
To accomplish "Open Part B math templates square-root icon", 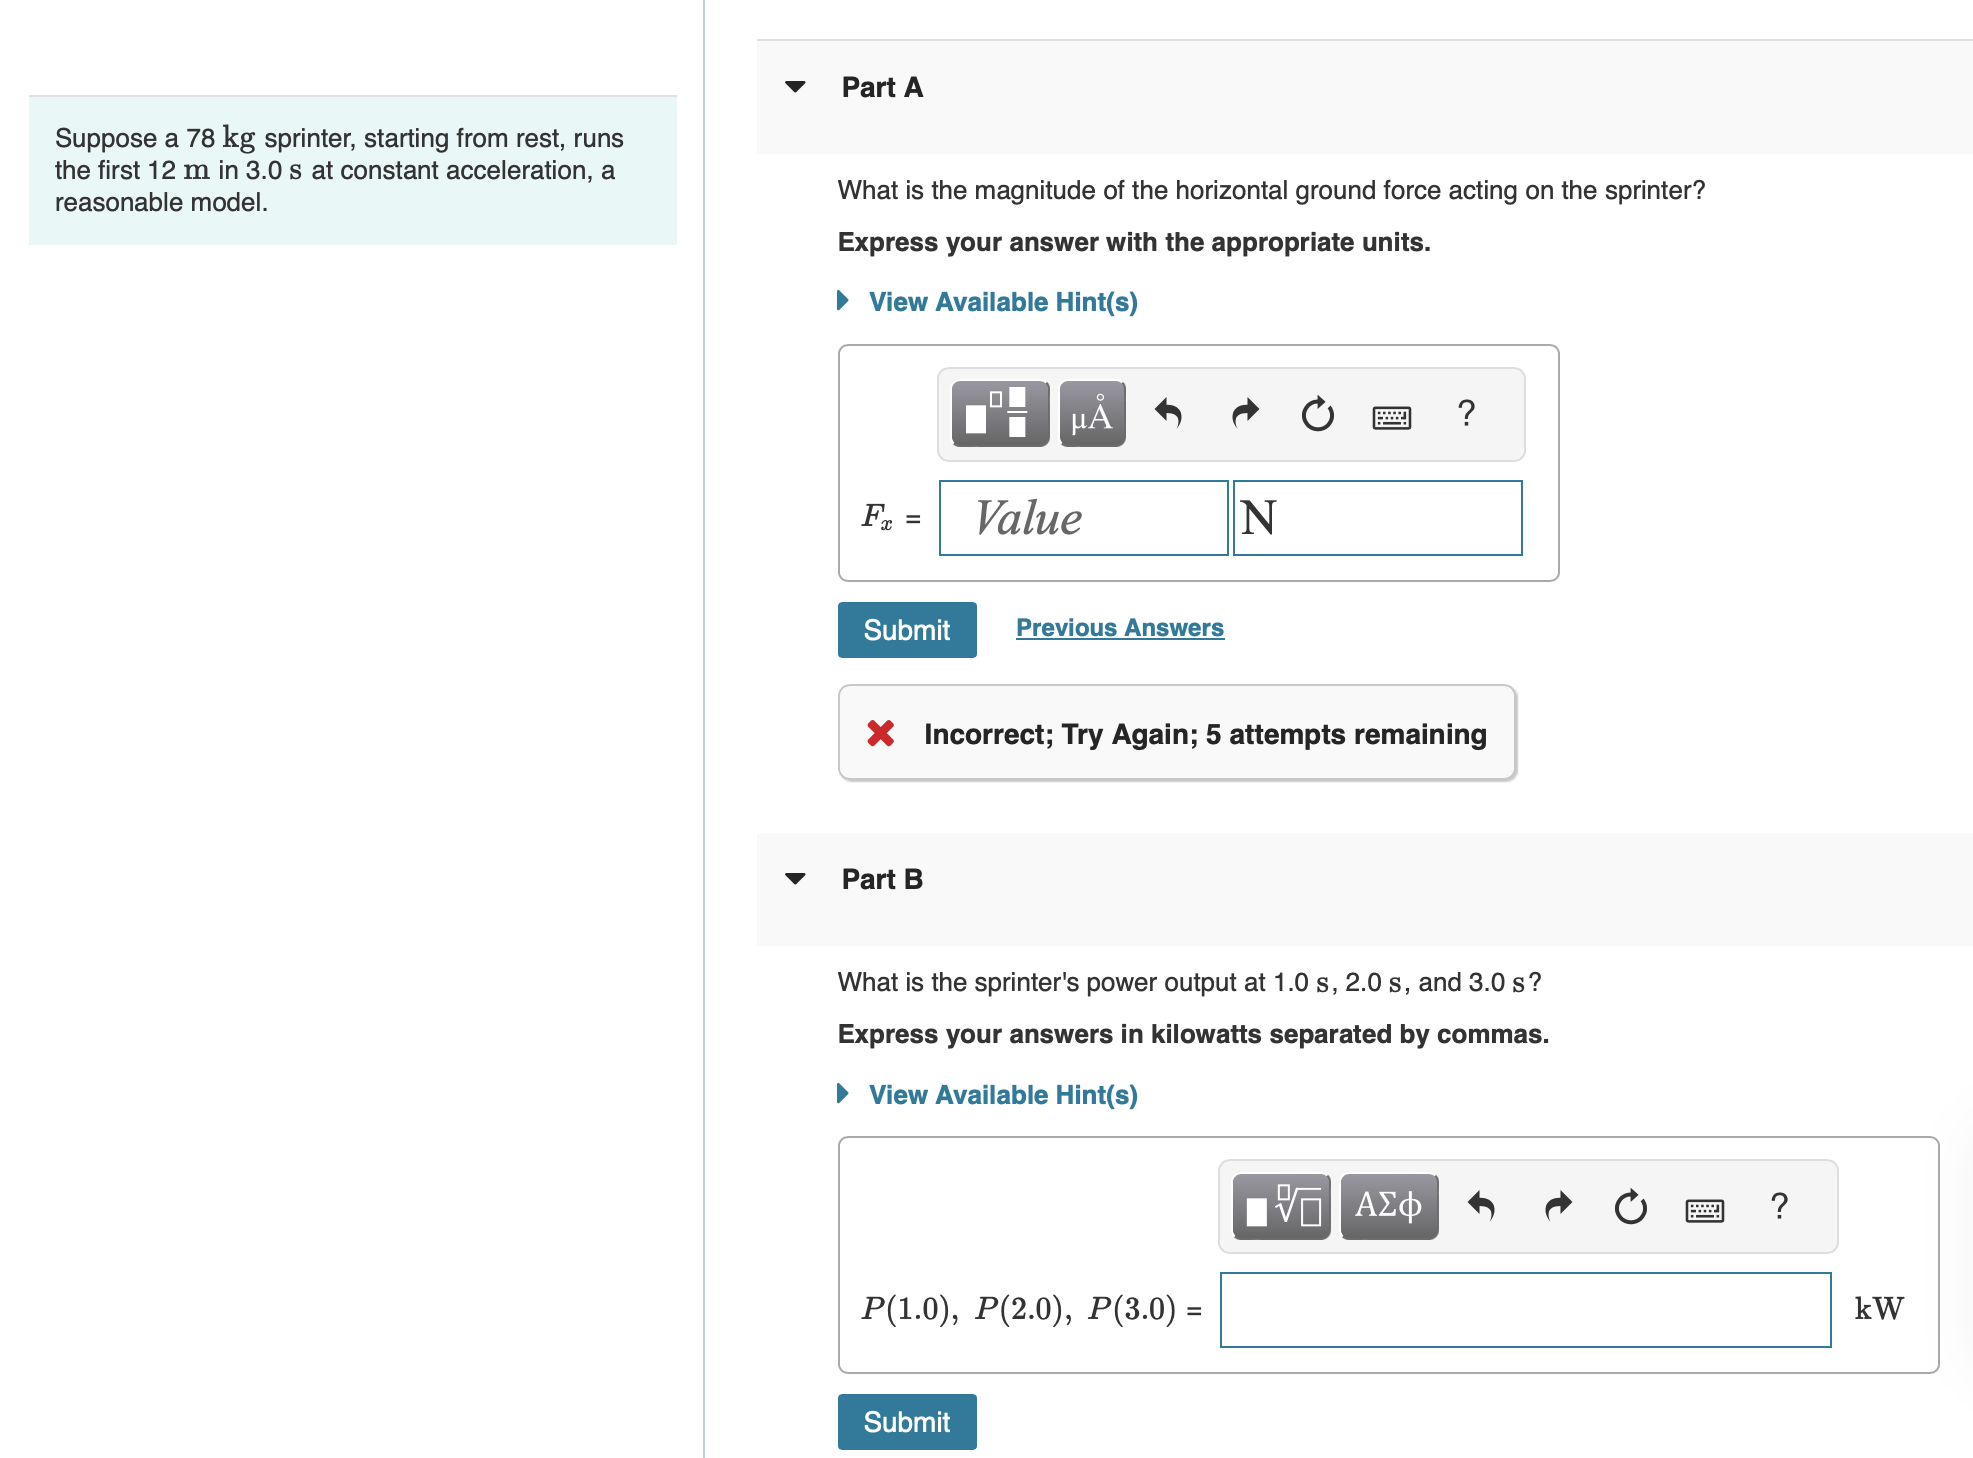I will 1282,1207.
